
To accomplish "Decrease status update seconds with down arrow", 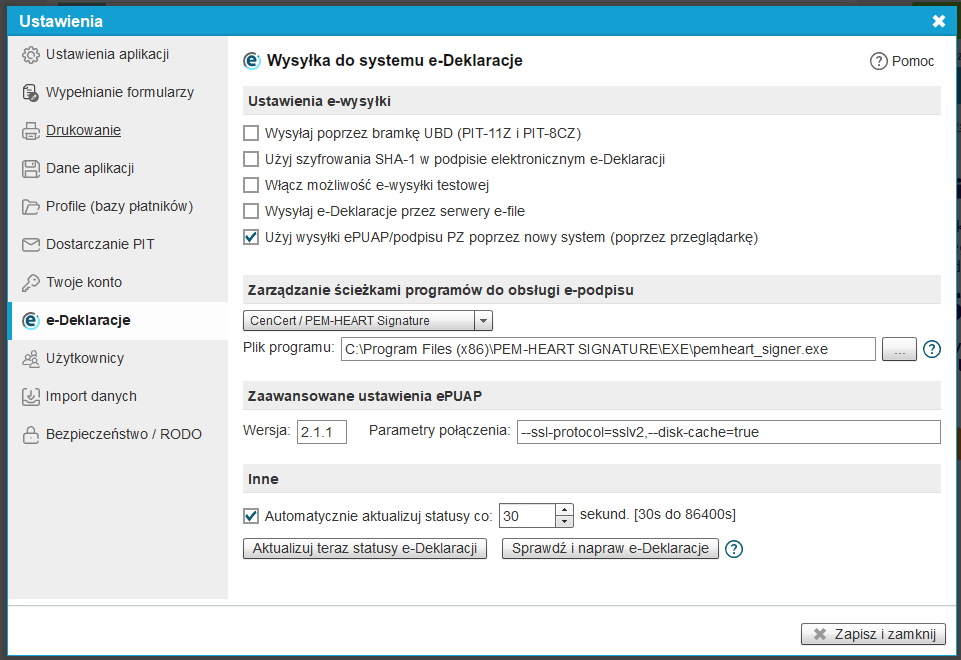I will tap(564, 522).
